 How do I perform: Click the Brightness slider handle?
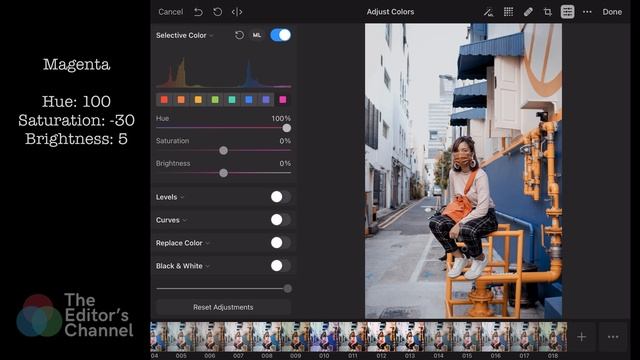pyautogui.click(x=223, y=173)
